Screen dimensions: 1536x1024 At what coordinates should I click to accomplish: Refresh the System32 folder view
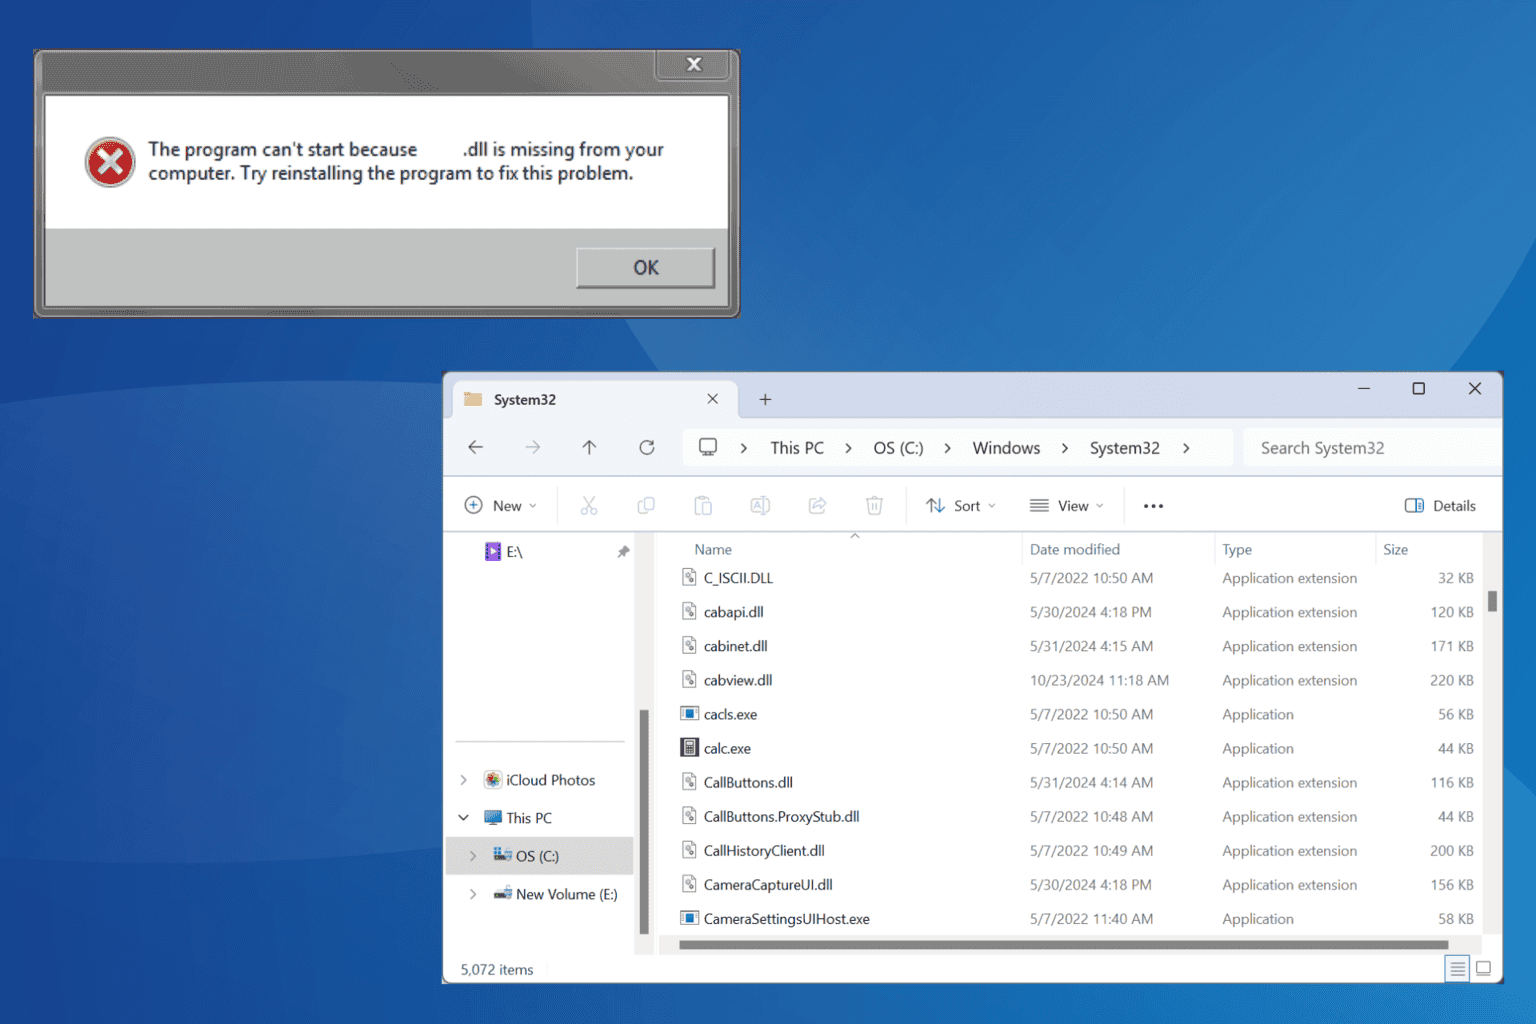point(647,448)
